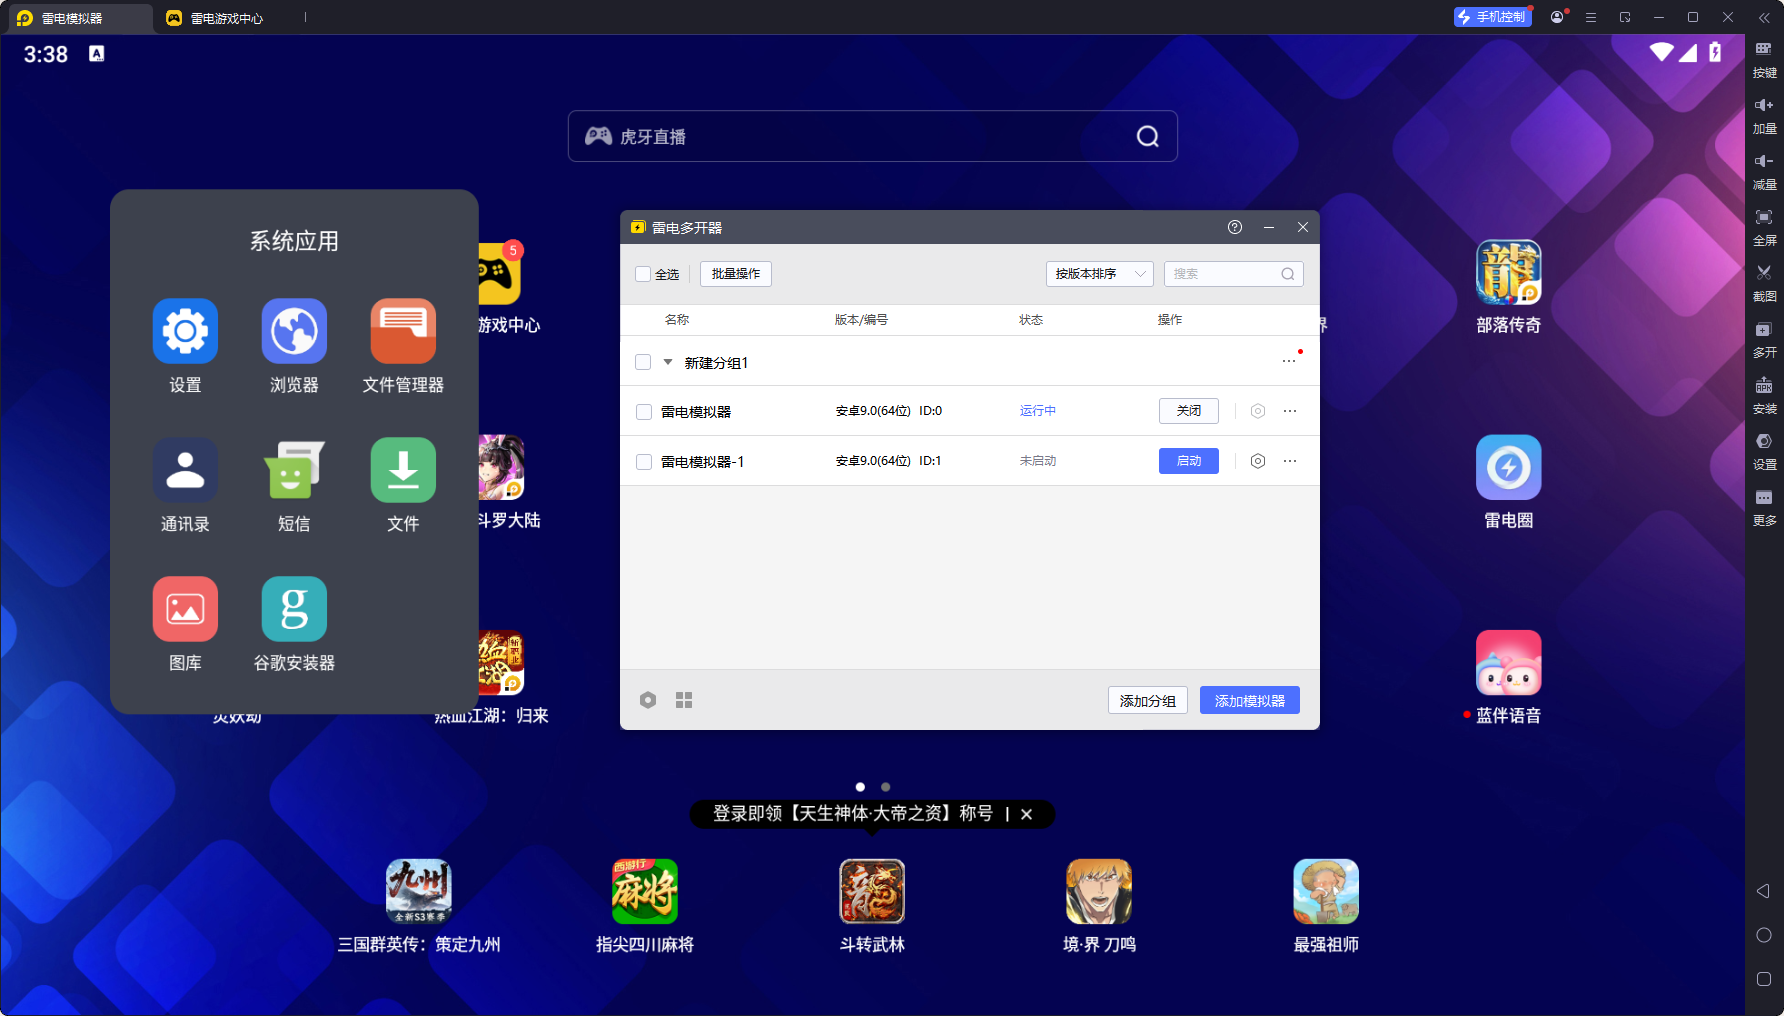Open the Batch Operations (批量操作) menu
Viewport: 1784px width, 1016px height.
point(735,274)
